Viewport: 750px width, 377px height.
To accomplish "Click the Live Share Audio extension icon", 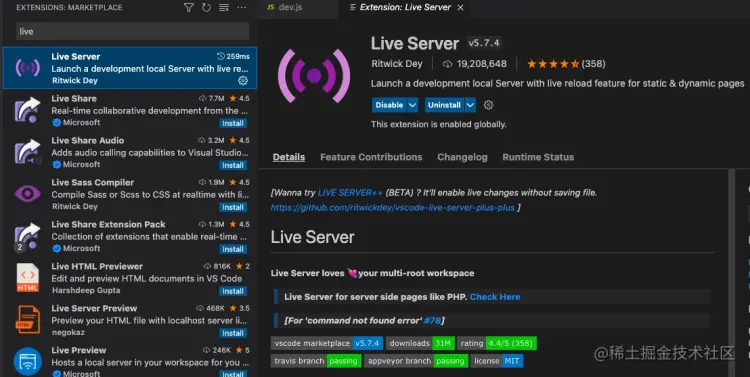I will (x=27, y=152).
